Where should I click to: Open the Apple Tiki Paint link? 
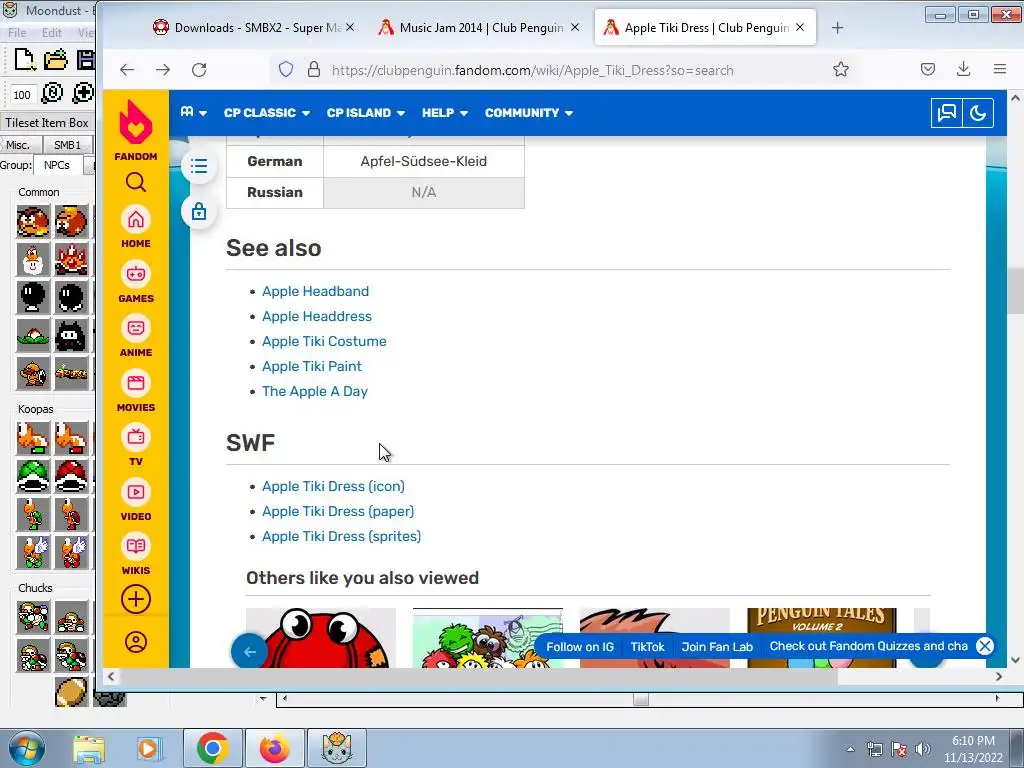click(312, 366)
